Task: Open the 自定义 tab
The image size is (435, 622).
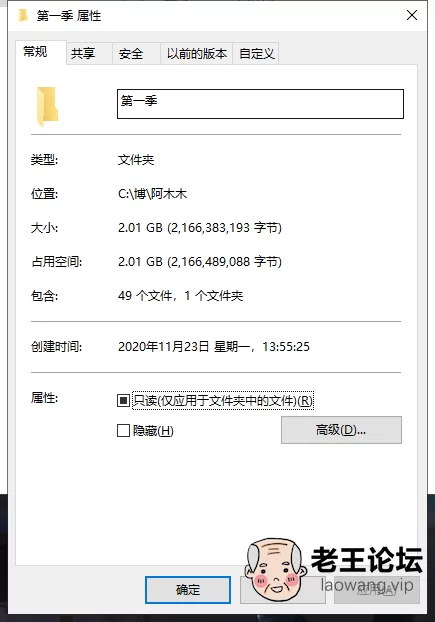Action: (256, 53)
